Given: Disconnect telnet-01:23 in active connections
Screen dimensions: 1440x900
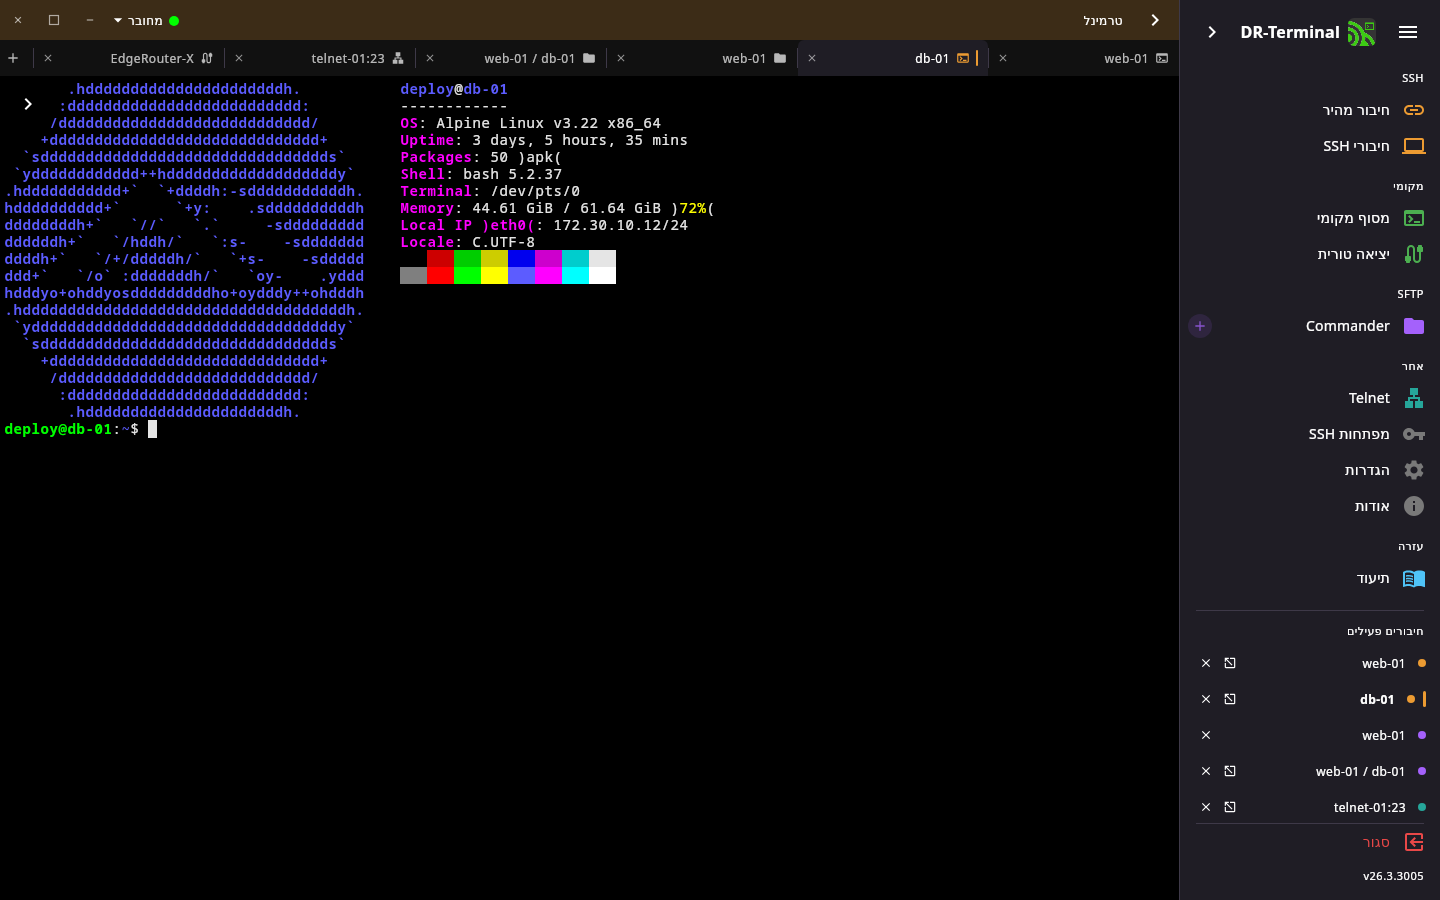Looking at the screenshot, I should click(1206, 807).
